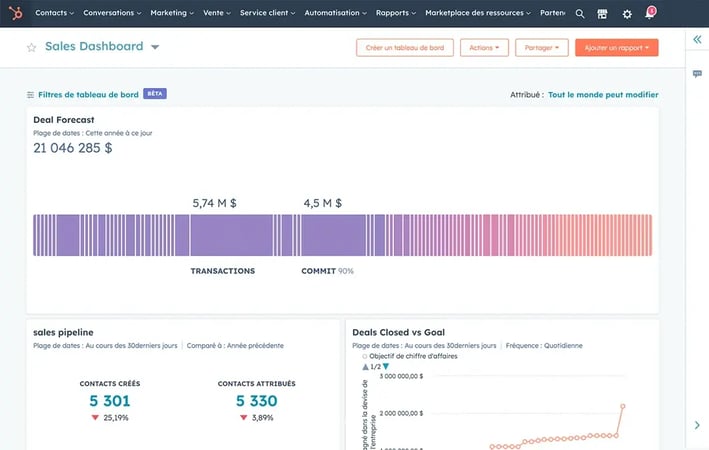Click the sales pipeline report title

coord(63,332)
